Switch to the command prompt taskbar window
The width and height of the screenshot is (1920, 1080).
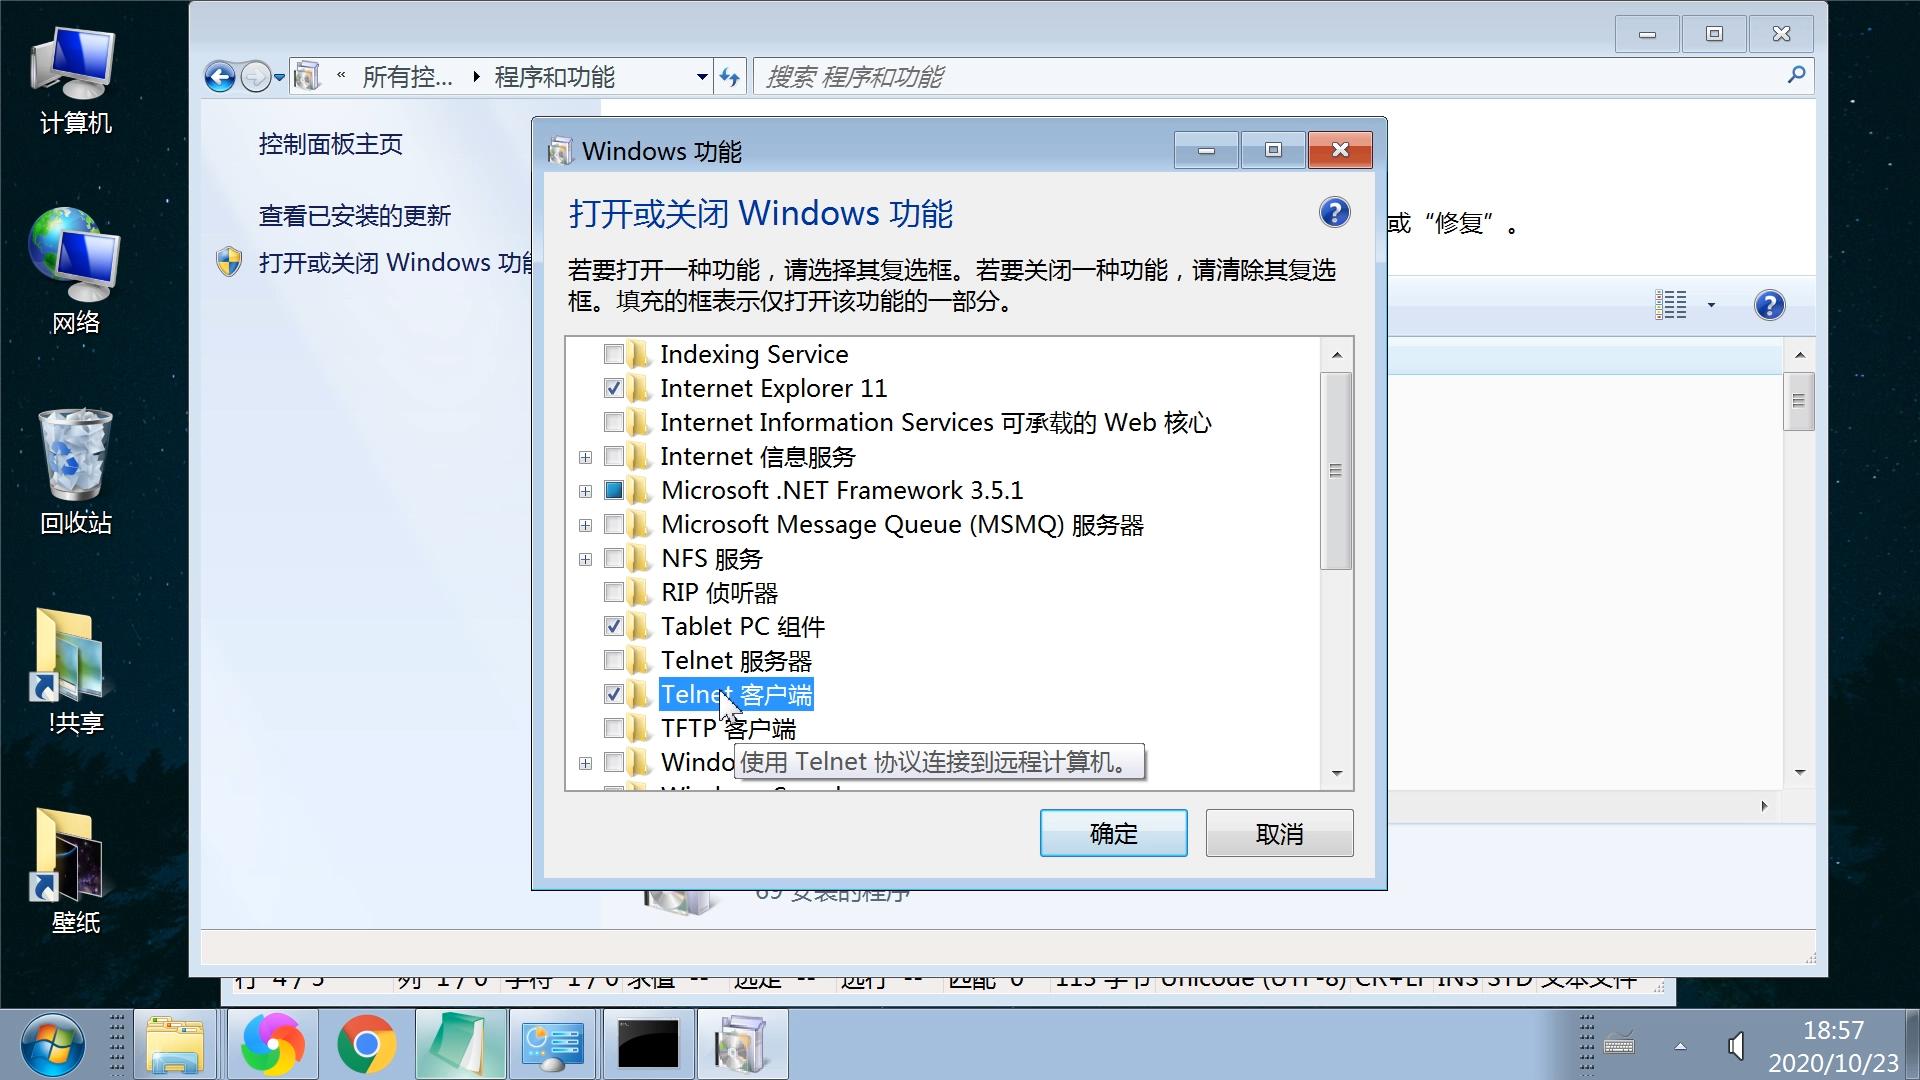click(x=647, y=1045)
